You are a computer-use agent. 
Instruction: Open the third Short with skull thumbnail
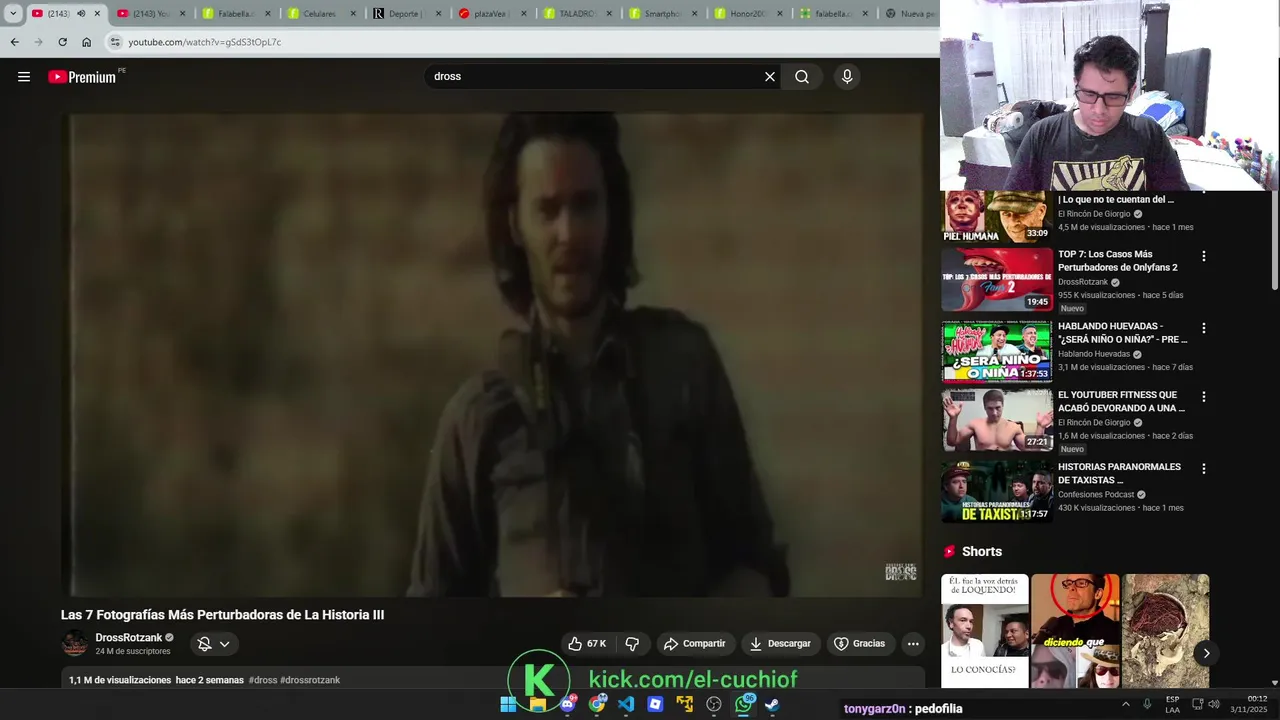pyautogui.click(x=1166, y=631)
